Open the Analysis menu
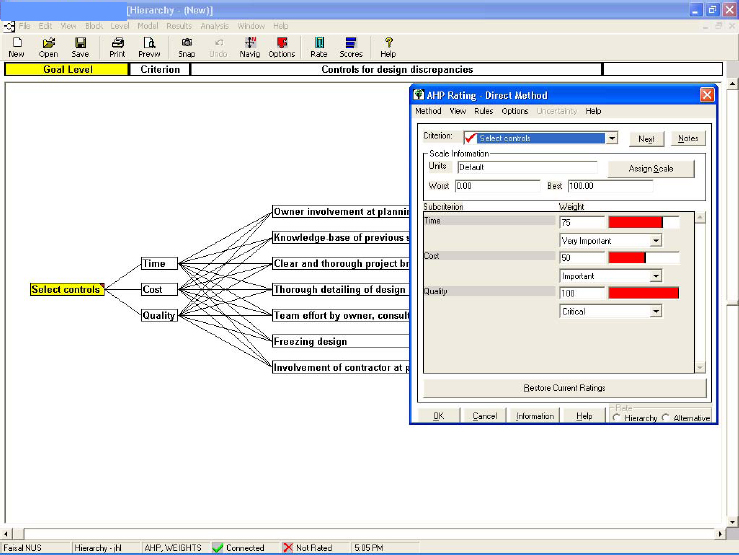The width and height of the screenshot is (739, 555). pos(214,26)
